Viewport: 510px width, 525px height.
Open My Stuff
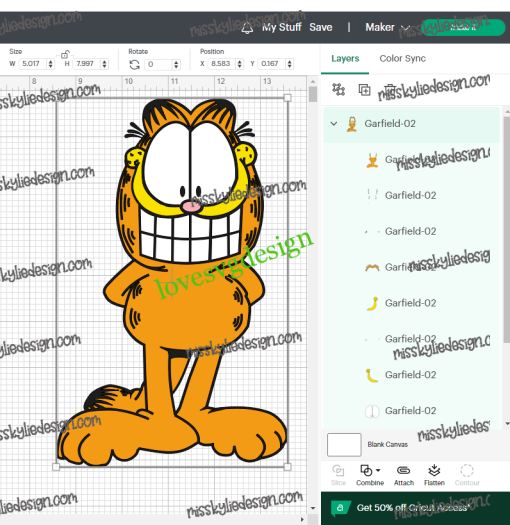click(282, 27)
